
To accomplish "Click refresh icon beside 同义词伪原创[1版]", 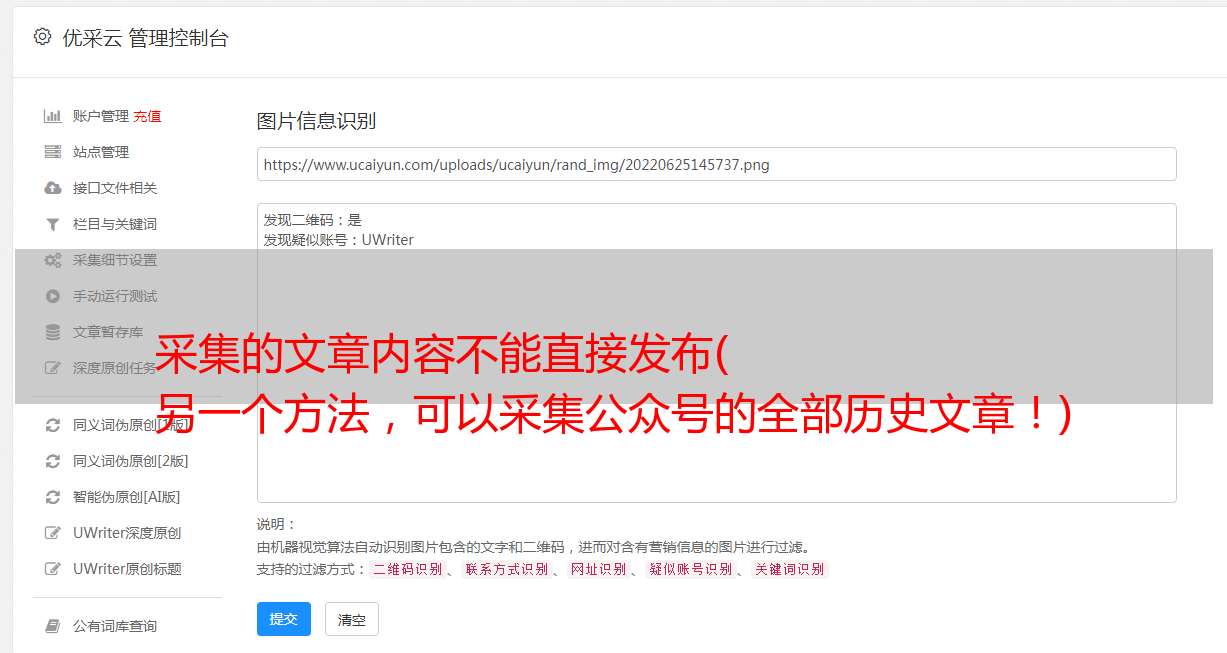I will (53, 425).
